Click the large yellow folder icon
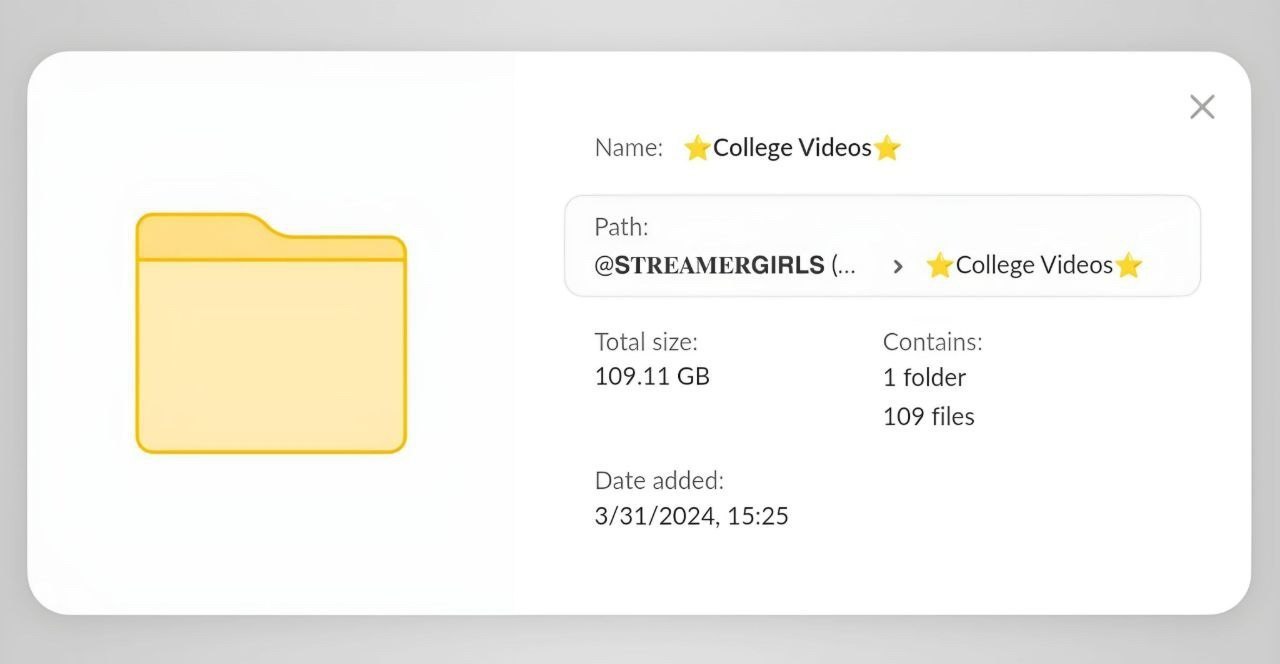 [271, 333]
